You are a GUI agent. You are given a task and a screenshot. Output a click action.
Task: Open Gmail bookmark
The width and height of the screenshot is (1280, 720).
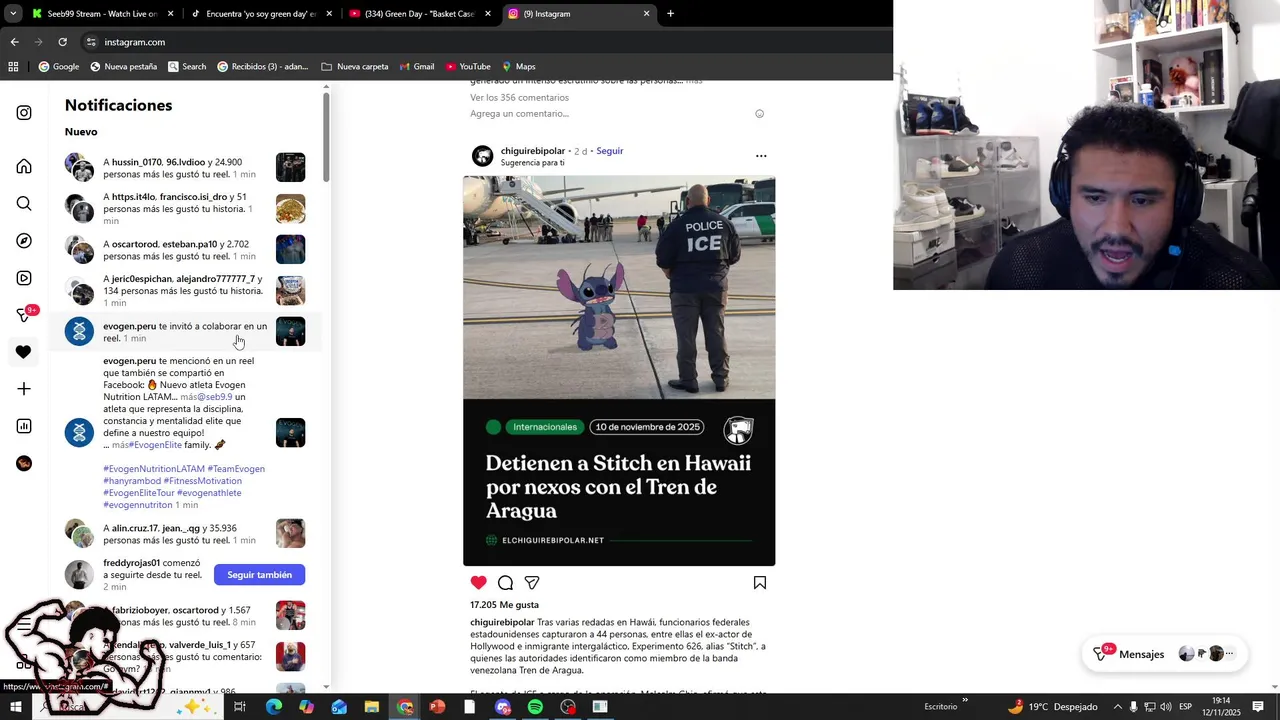click(x=416, y=67)
